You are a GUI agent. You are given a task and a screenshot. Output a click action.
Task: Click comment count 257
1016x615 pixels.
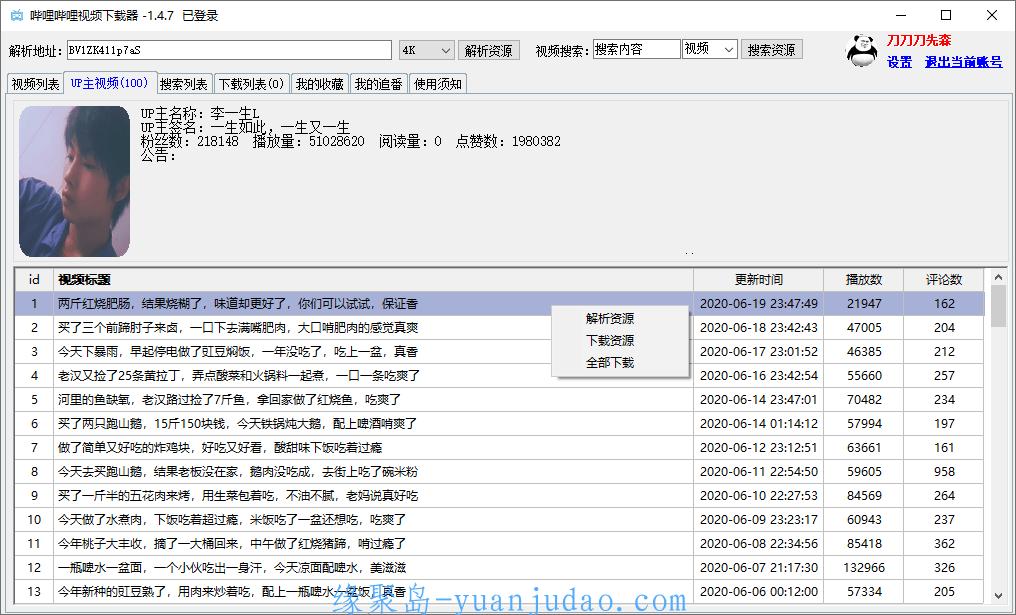coord(944,375)
